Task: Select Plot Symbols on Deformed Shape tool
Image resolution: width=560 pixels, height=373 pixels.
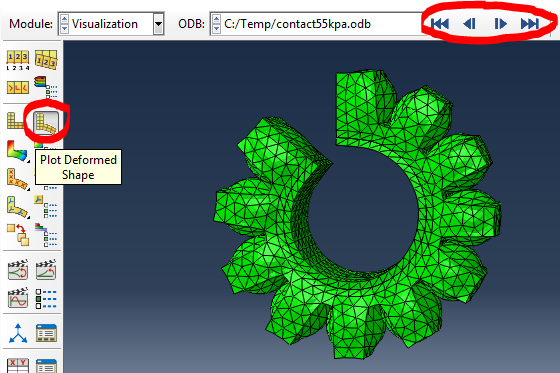Action: pyautogui.click(x=18, y=179)
